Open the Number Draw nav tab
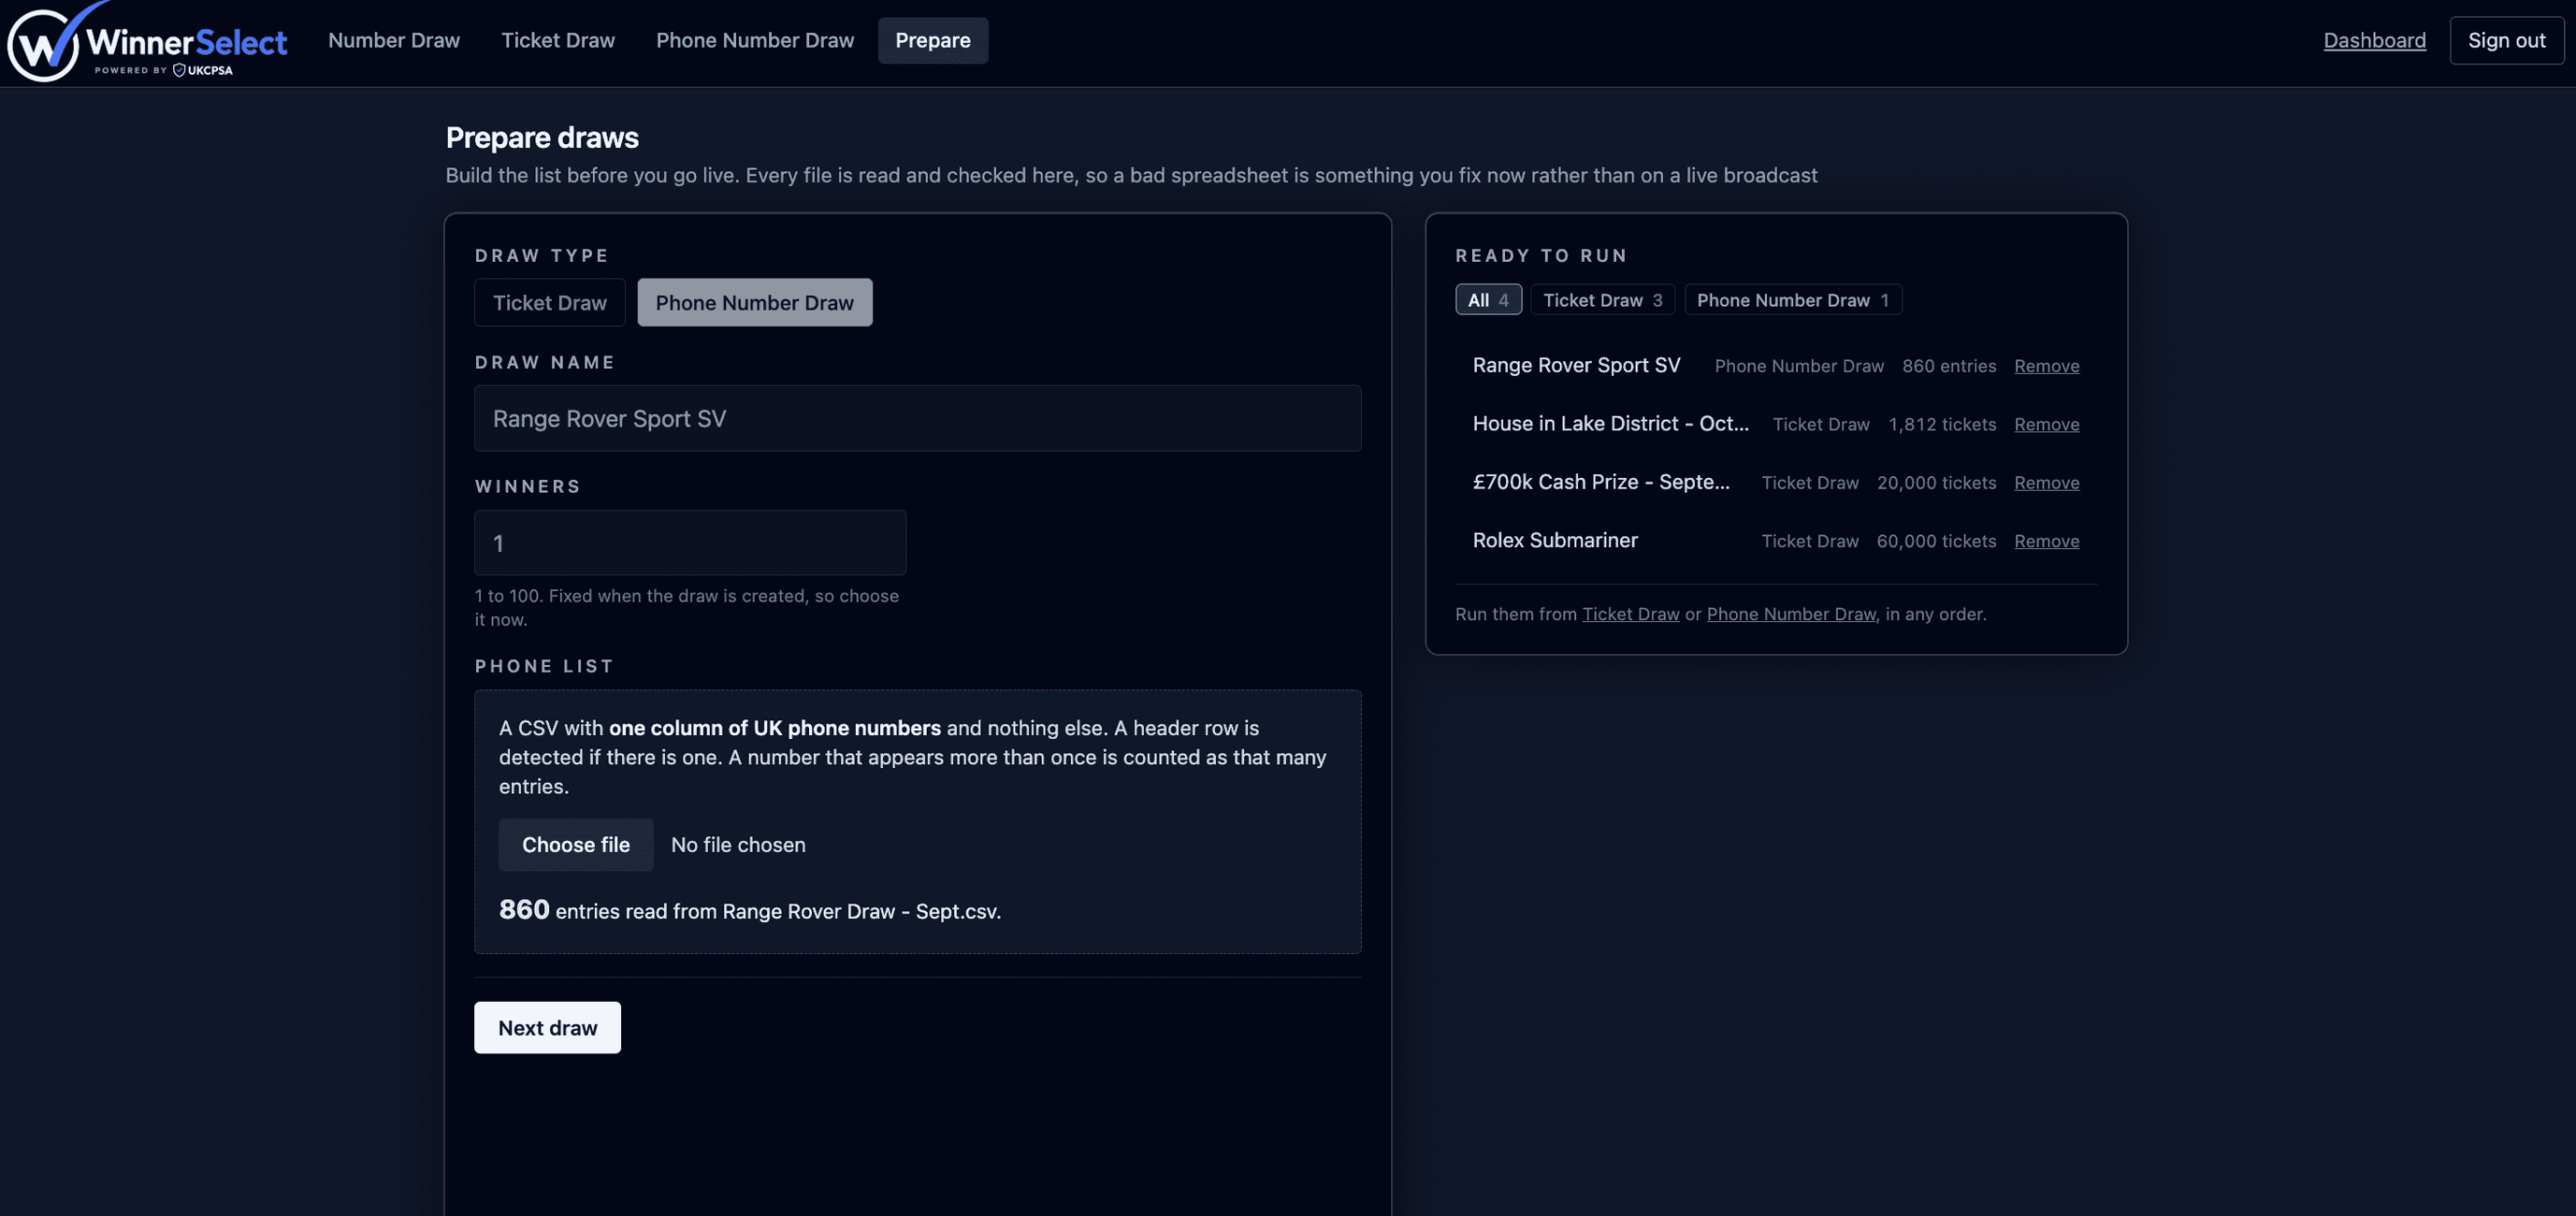This screenshot has width=2576, height=1216. (394, 40)
